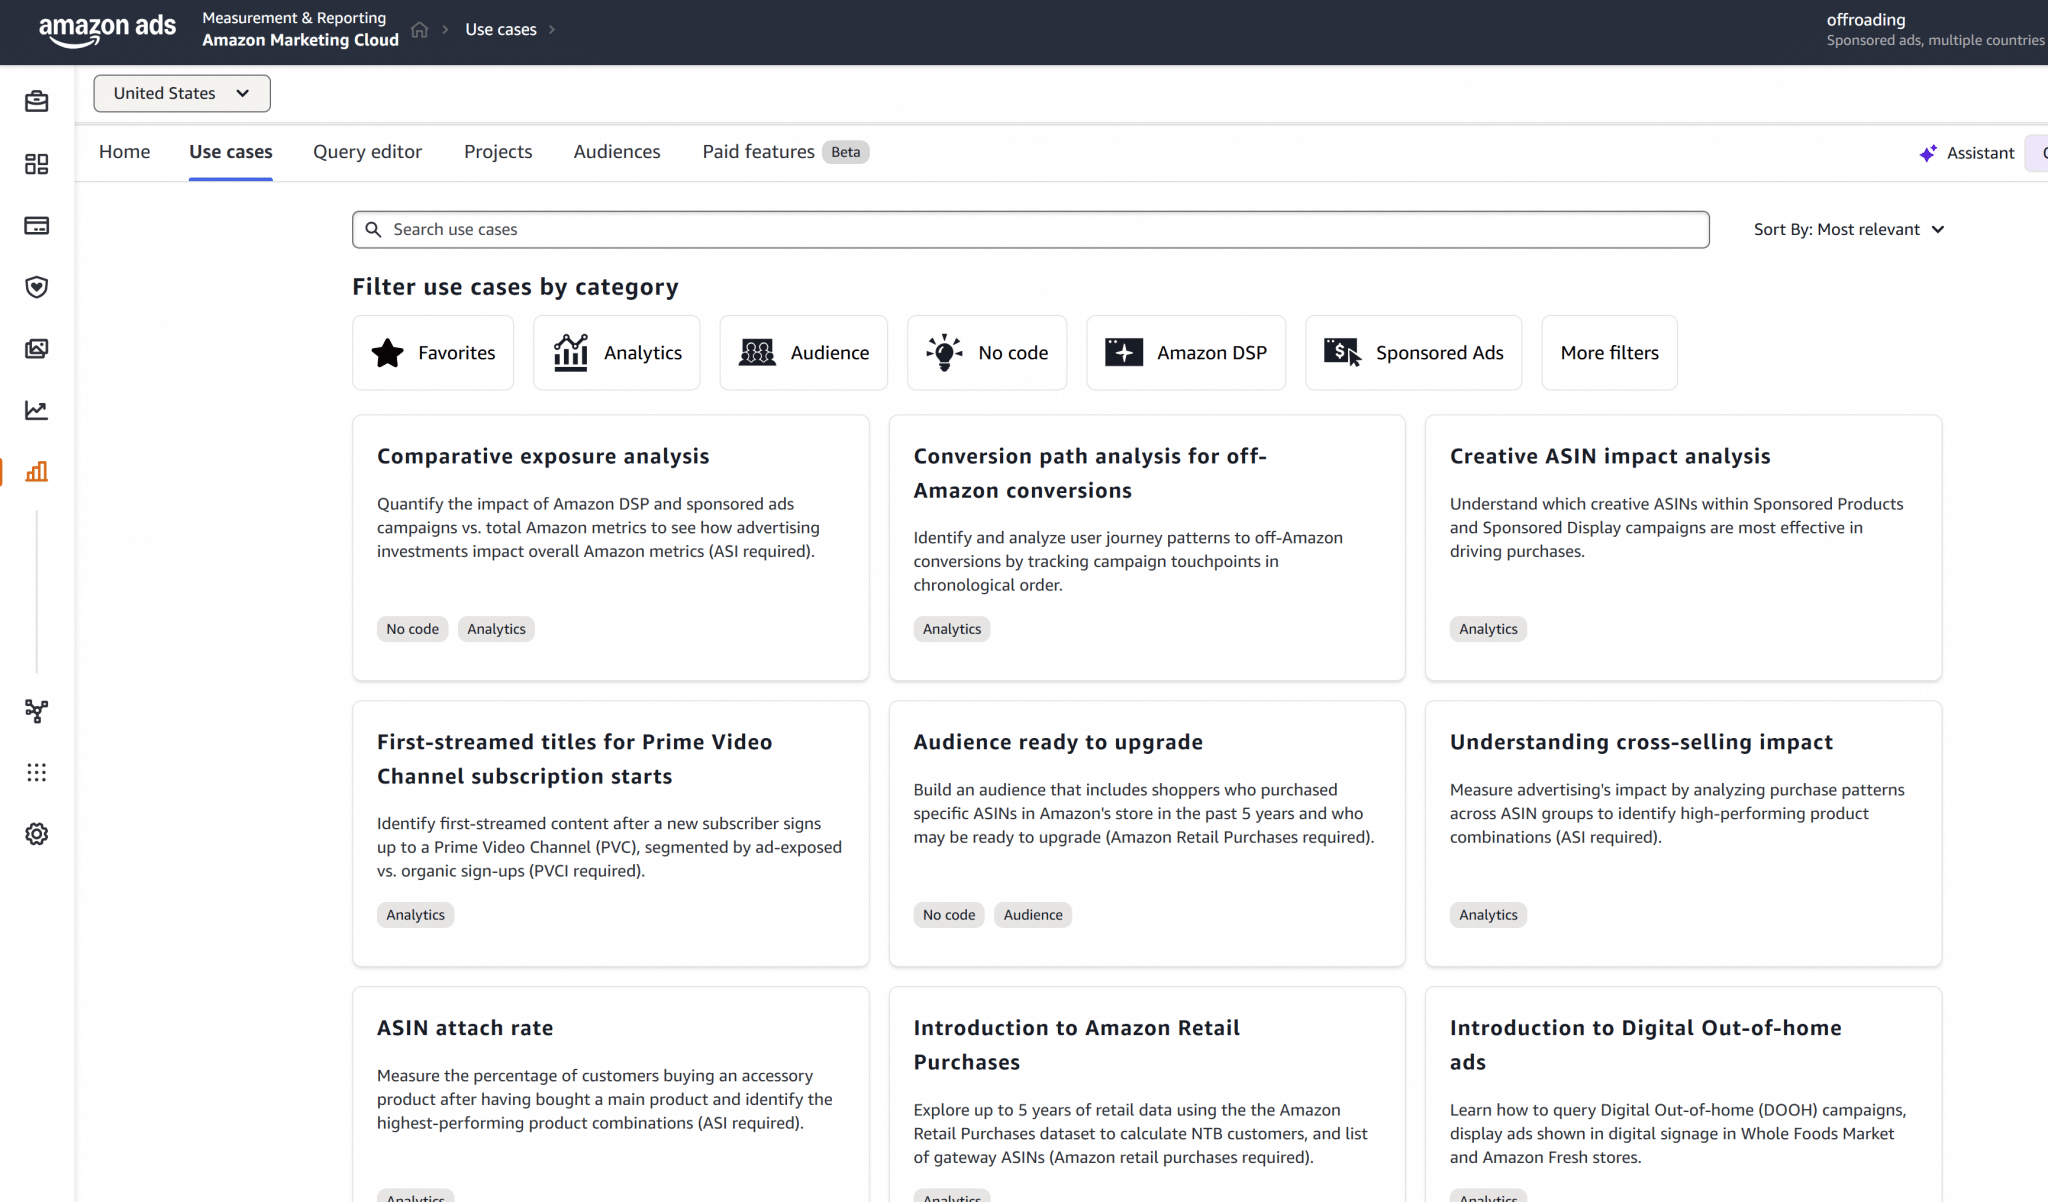Open the shield heart icon in sidebar
Image resolution: width=2048 pixels, height=1202 pixels.
point(37,287)
